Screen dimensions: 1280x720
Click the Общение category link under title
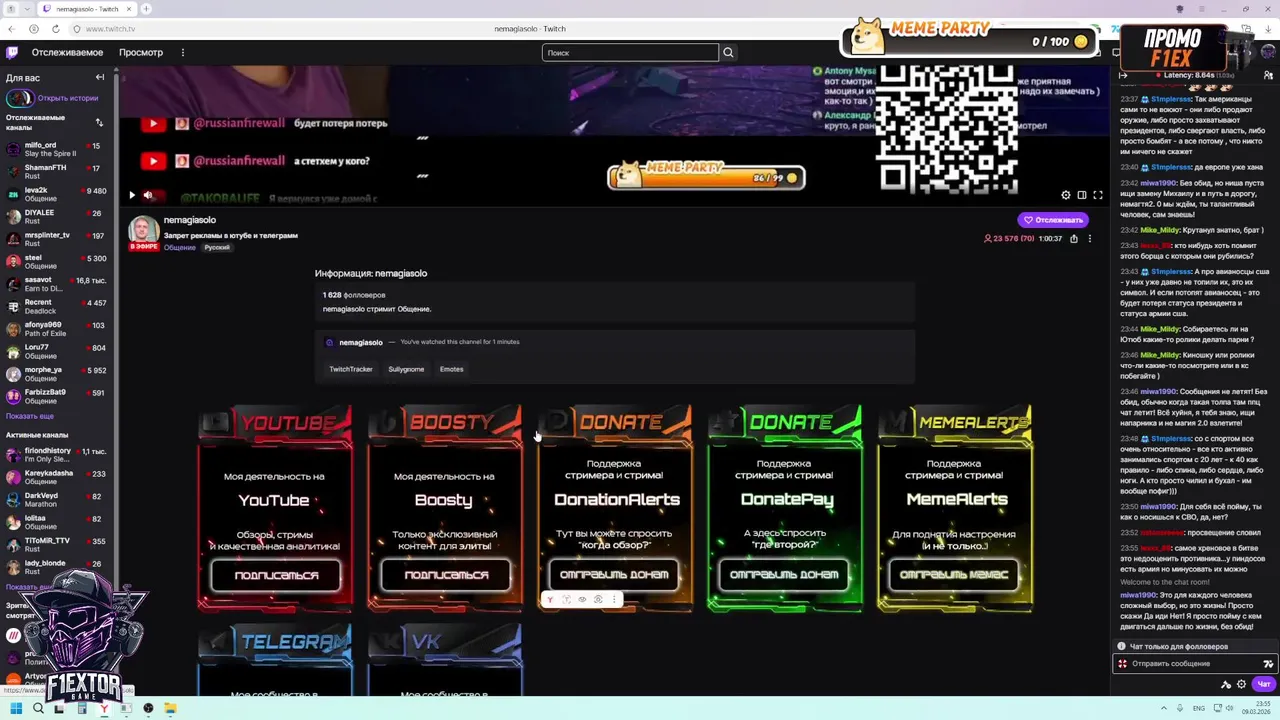click(180, 247)
